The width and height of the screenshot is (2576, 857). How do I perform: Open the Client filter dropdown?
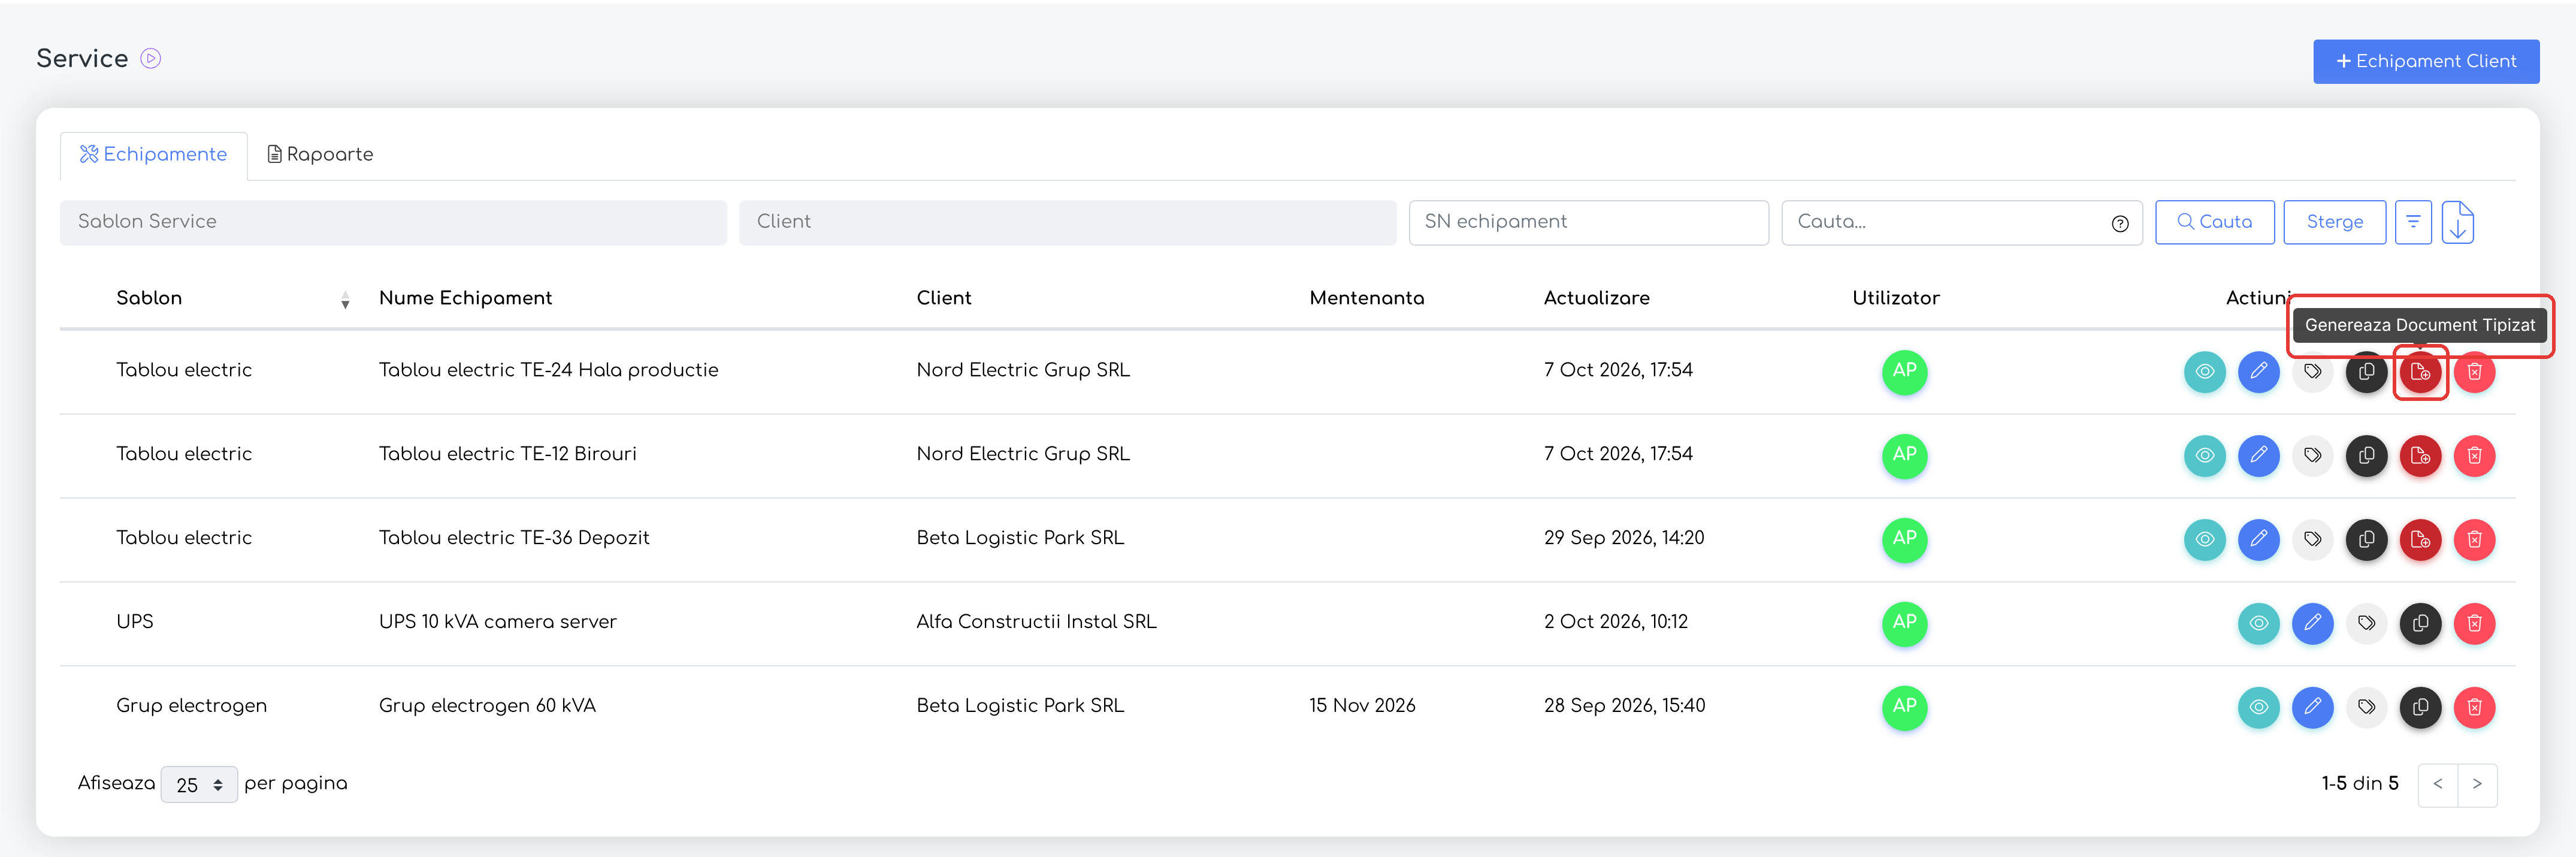tap(1067, 222)
